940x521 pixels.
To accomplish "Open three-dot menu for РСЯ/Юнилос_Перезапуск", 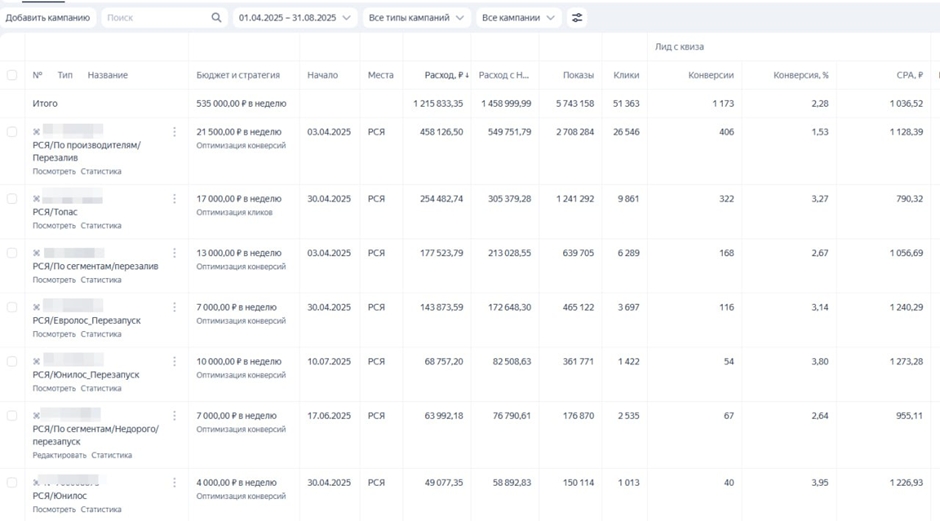I will 174,362.
